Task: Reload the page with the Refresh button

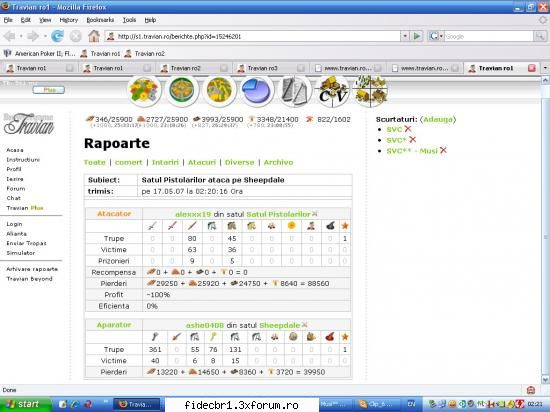Action: pos(57,36)
